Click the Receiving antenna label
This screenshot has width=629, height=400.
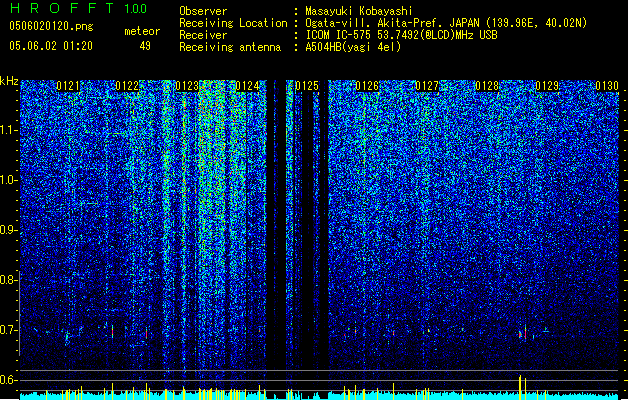(x=230, y=47)
